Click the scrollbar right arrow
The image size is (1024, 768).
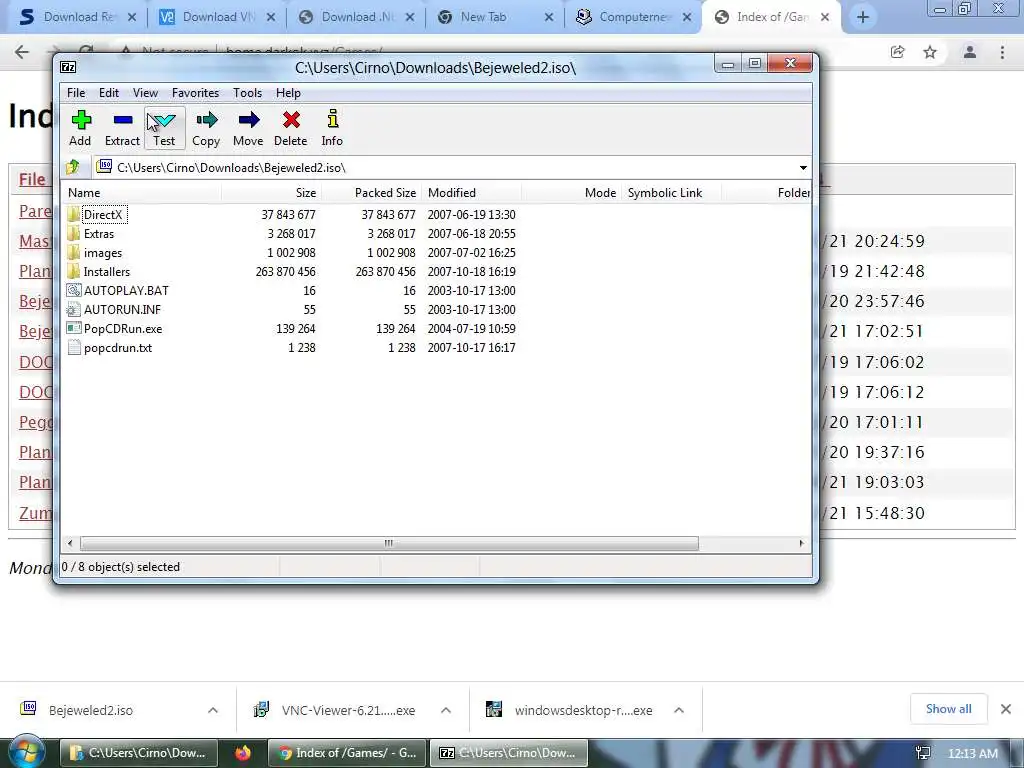801,543
